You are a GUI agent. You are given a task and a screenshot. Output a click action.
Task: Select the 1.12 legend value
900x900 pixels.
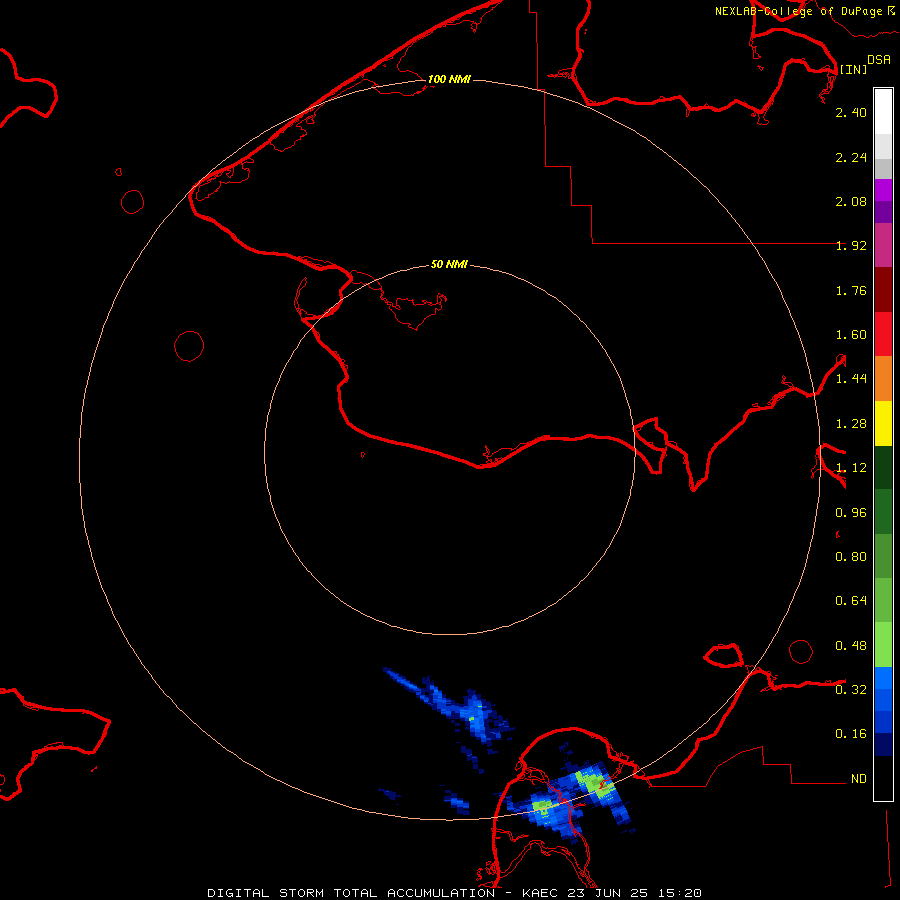pos(851,468)
